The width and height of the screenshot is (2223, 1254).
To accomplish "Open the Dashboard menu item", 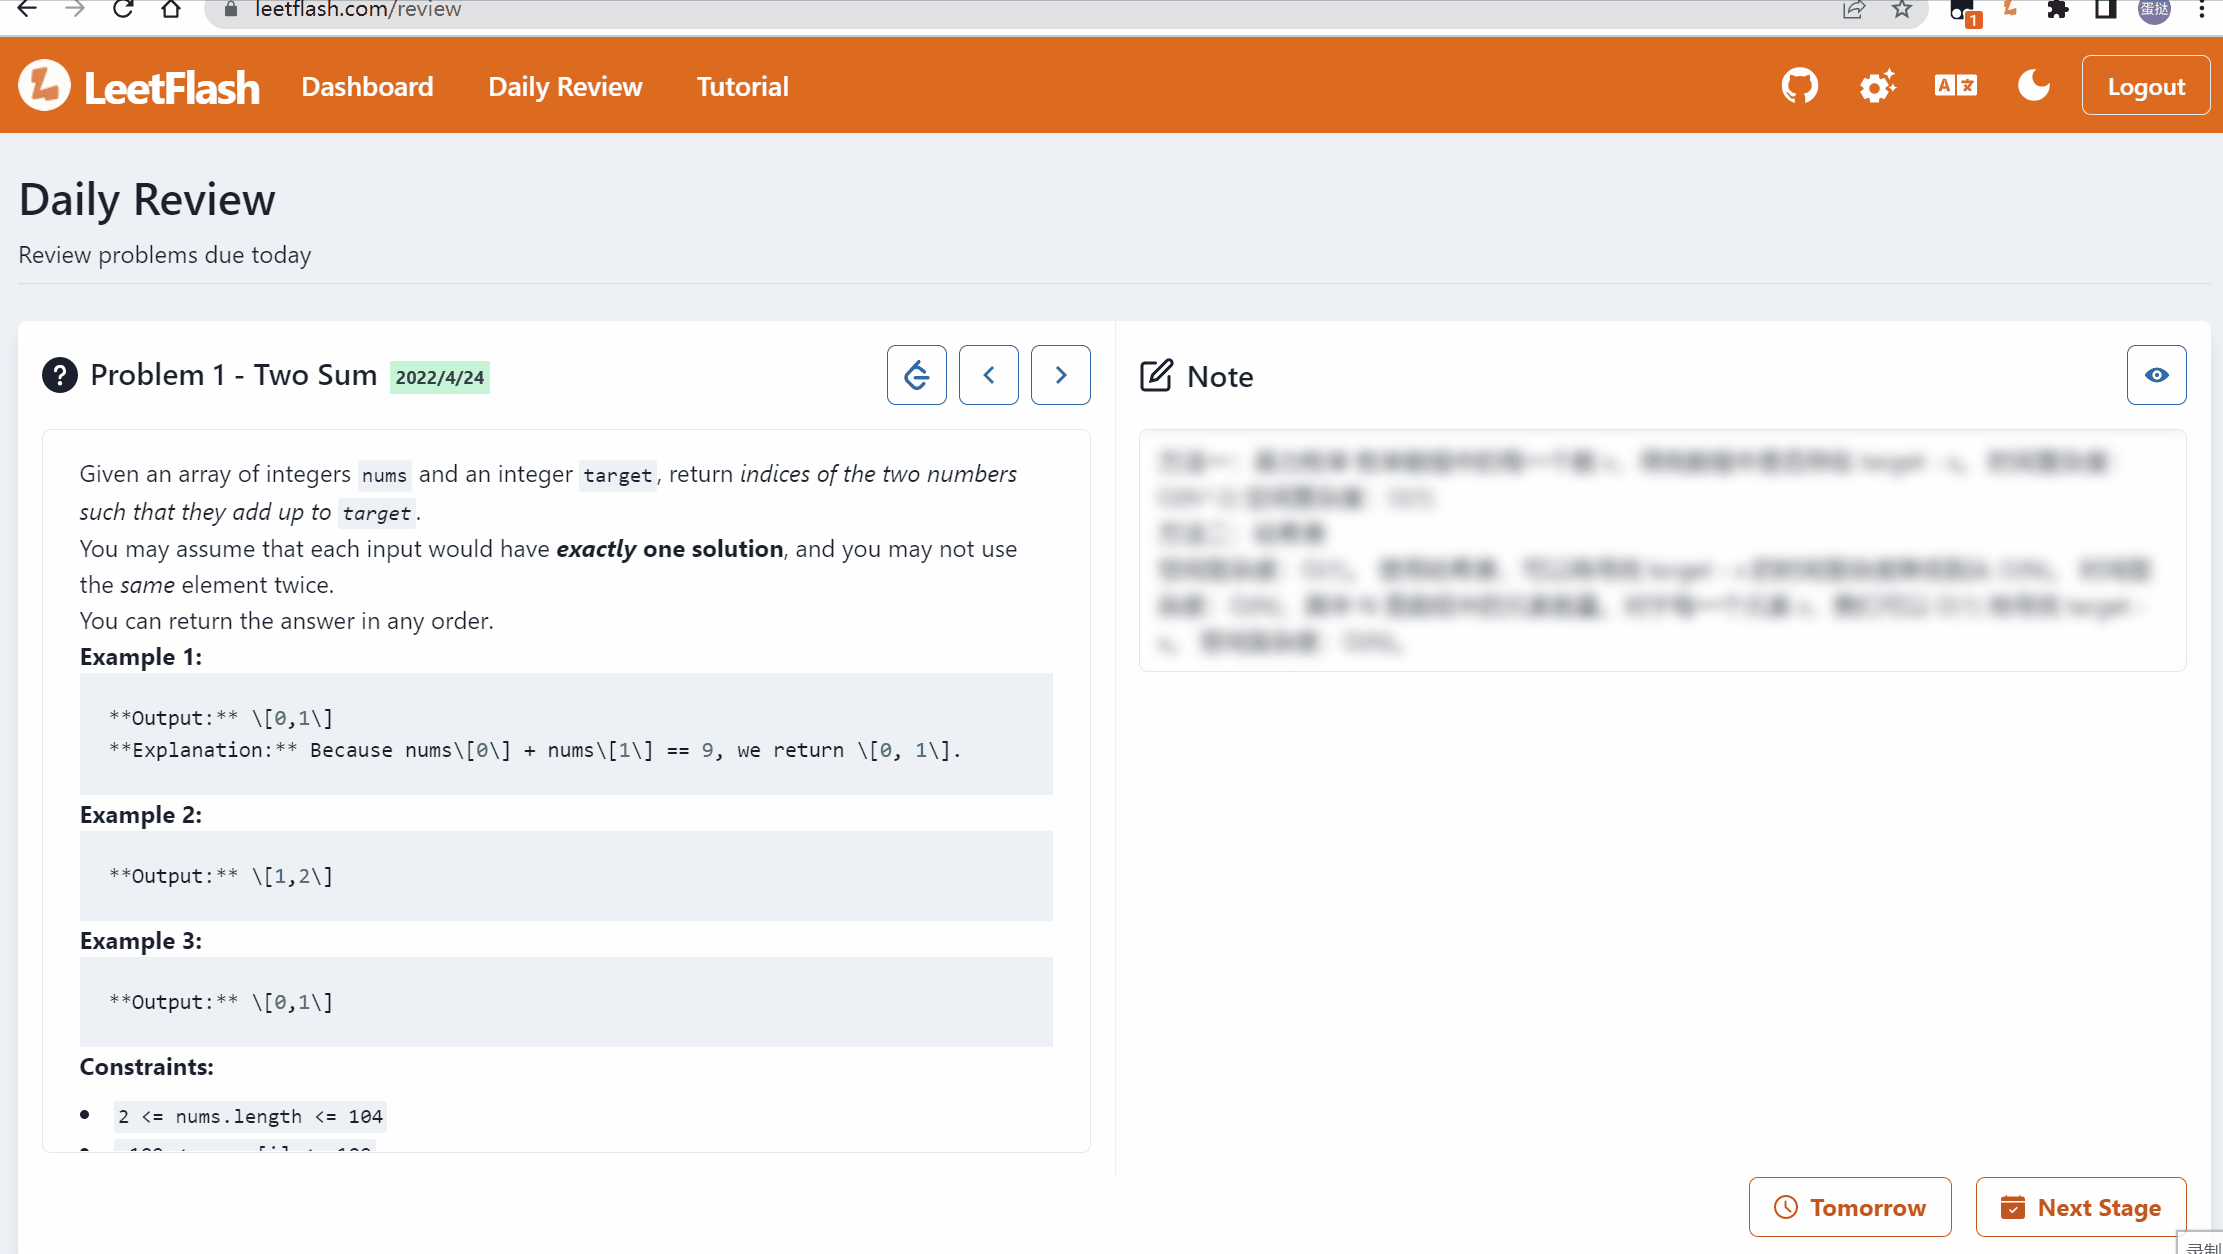I will click(367, 87).
